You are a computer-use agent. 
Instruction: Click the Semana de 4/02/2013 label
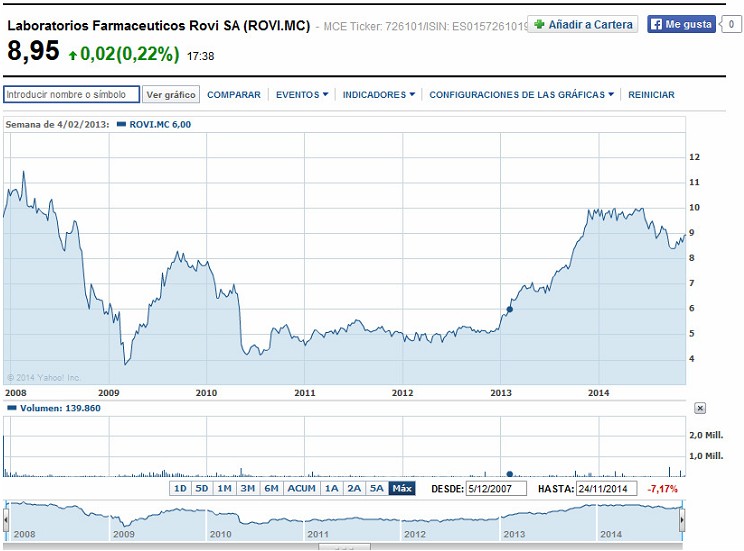click(57, 124)
